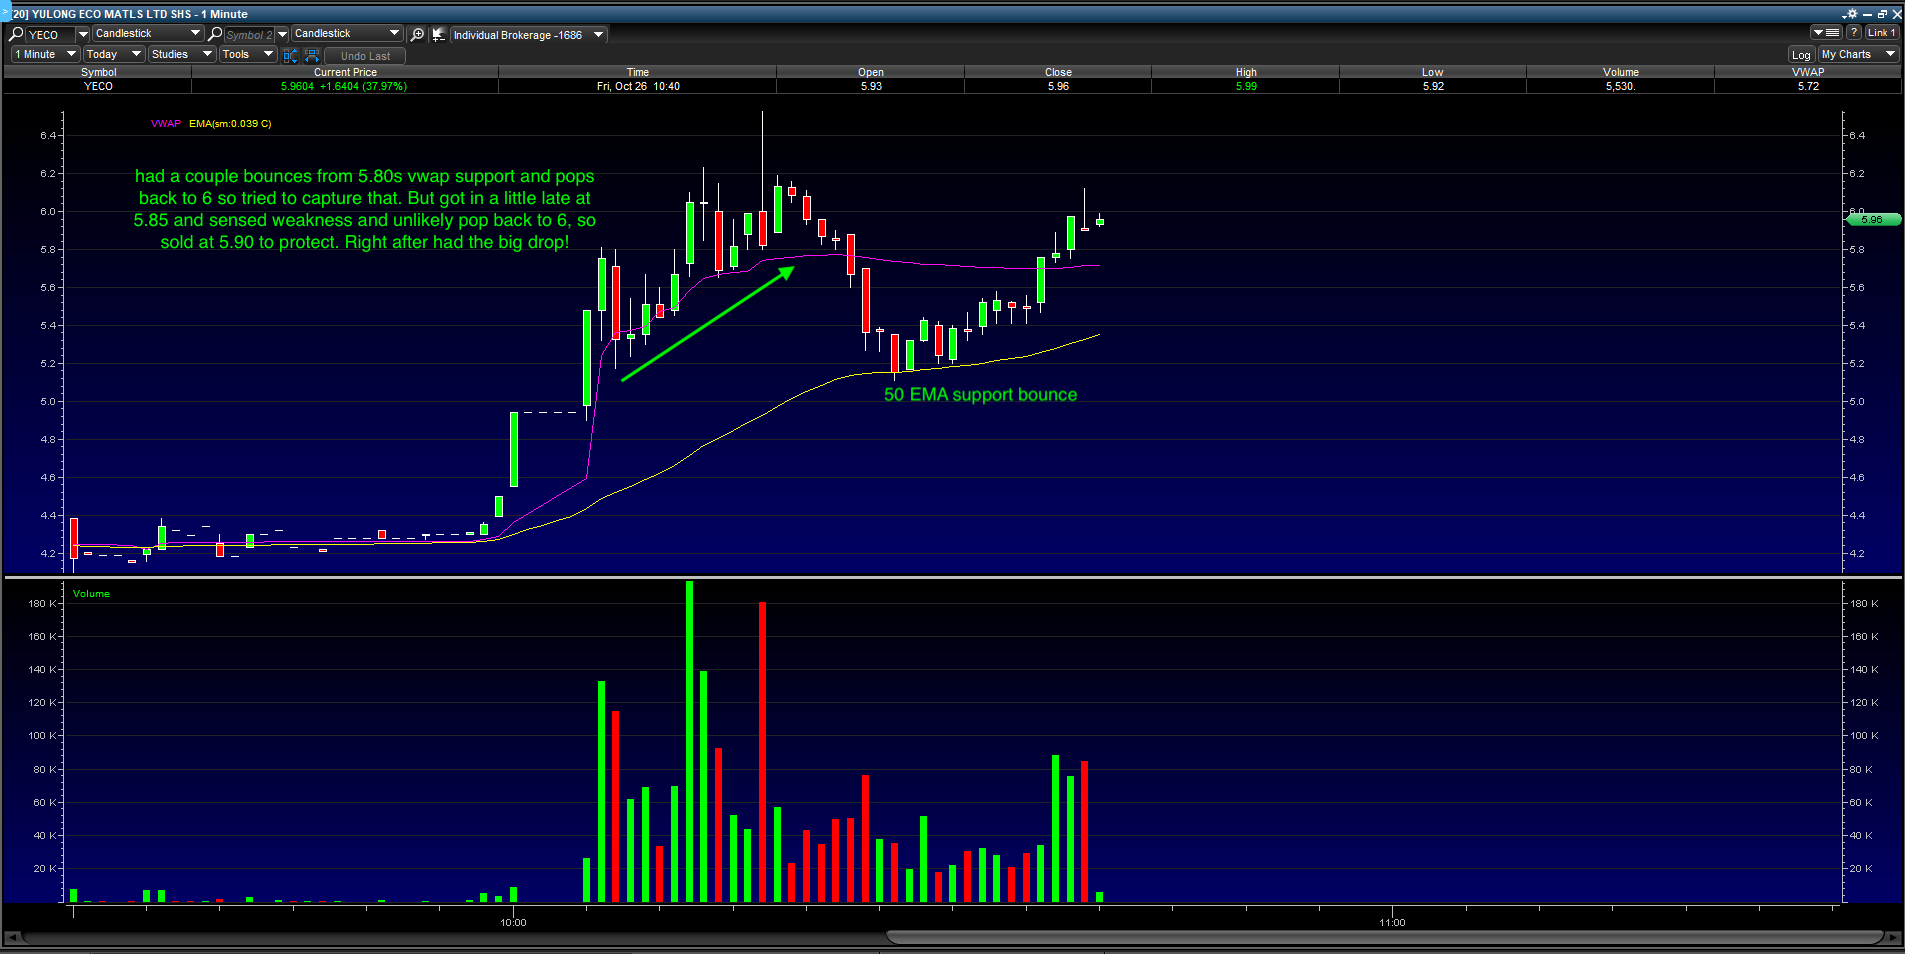
Task: Click the Time column header
Action: pos(638,72)
